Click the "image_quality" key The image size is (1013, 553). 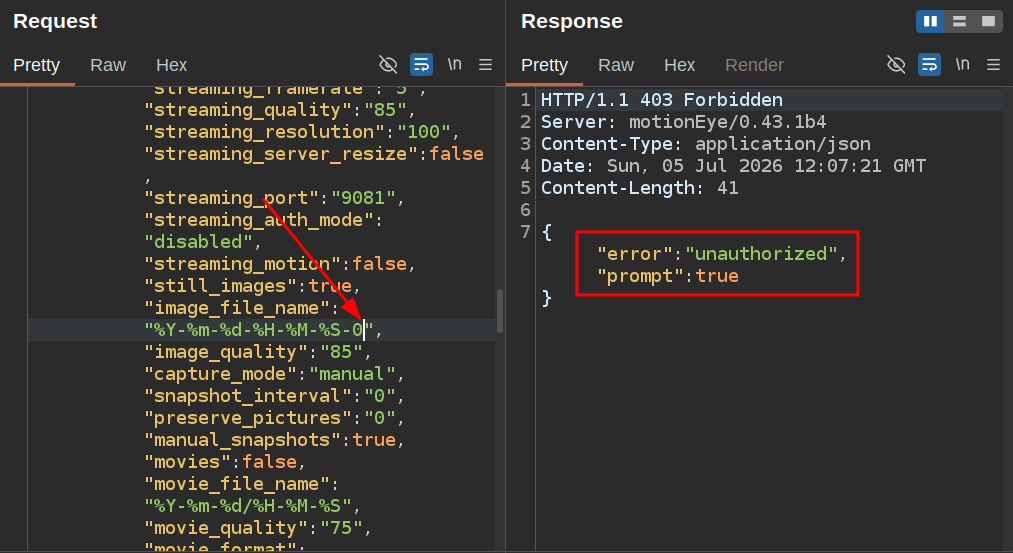click(x=226, y=351)
